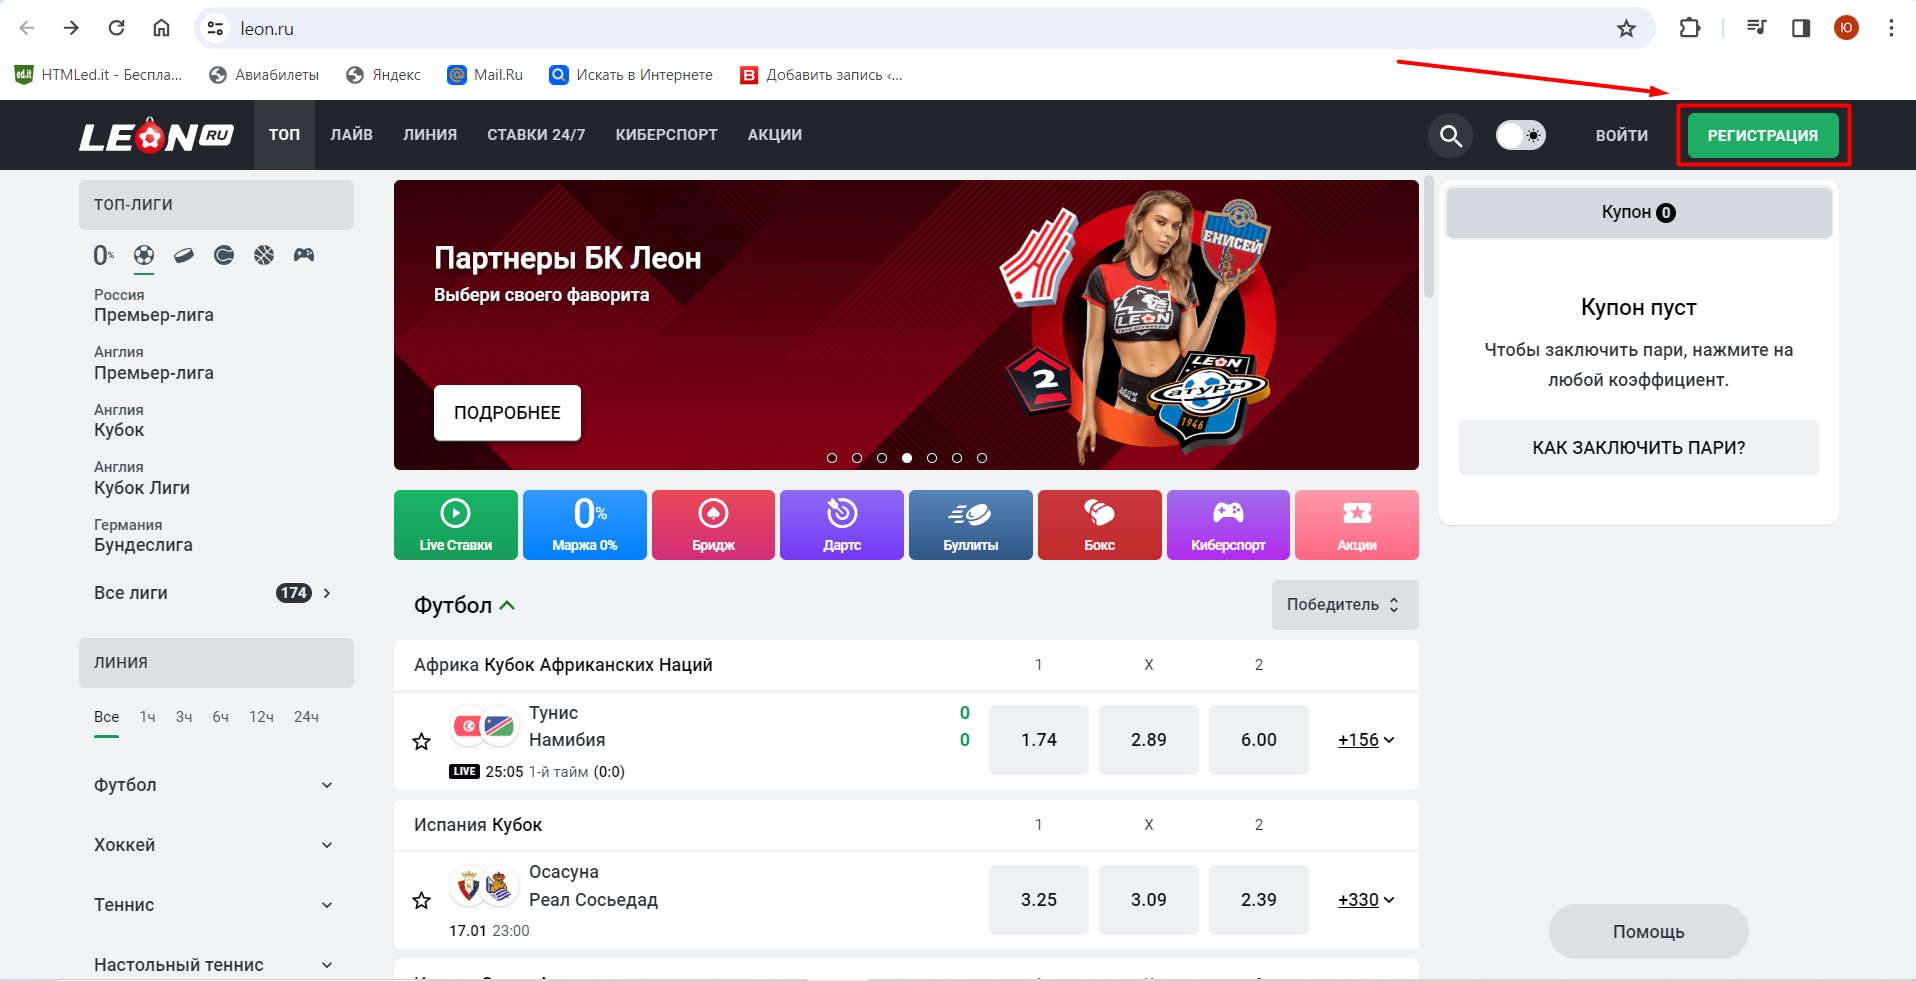Screen dimensions: 1916x981
Task: Select the Бокс category tile
Action: pyautogui.click(x=1099, y=525)
